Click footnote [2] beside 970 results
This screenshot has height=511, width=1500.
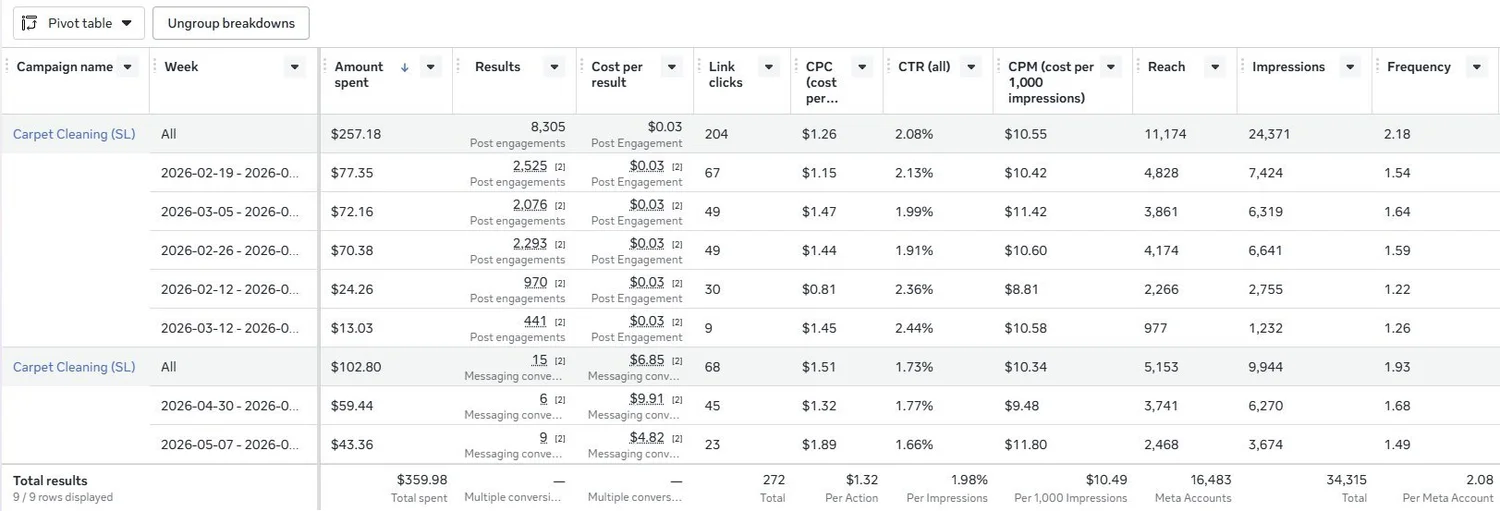pos(560,283)
